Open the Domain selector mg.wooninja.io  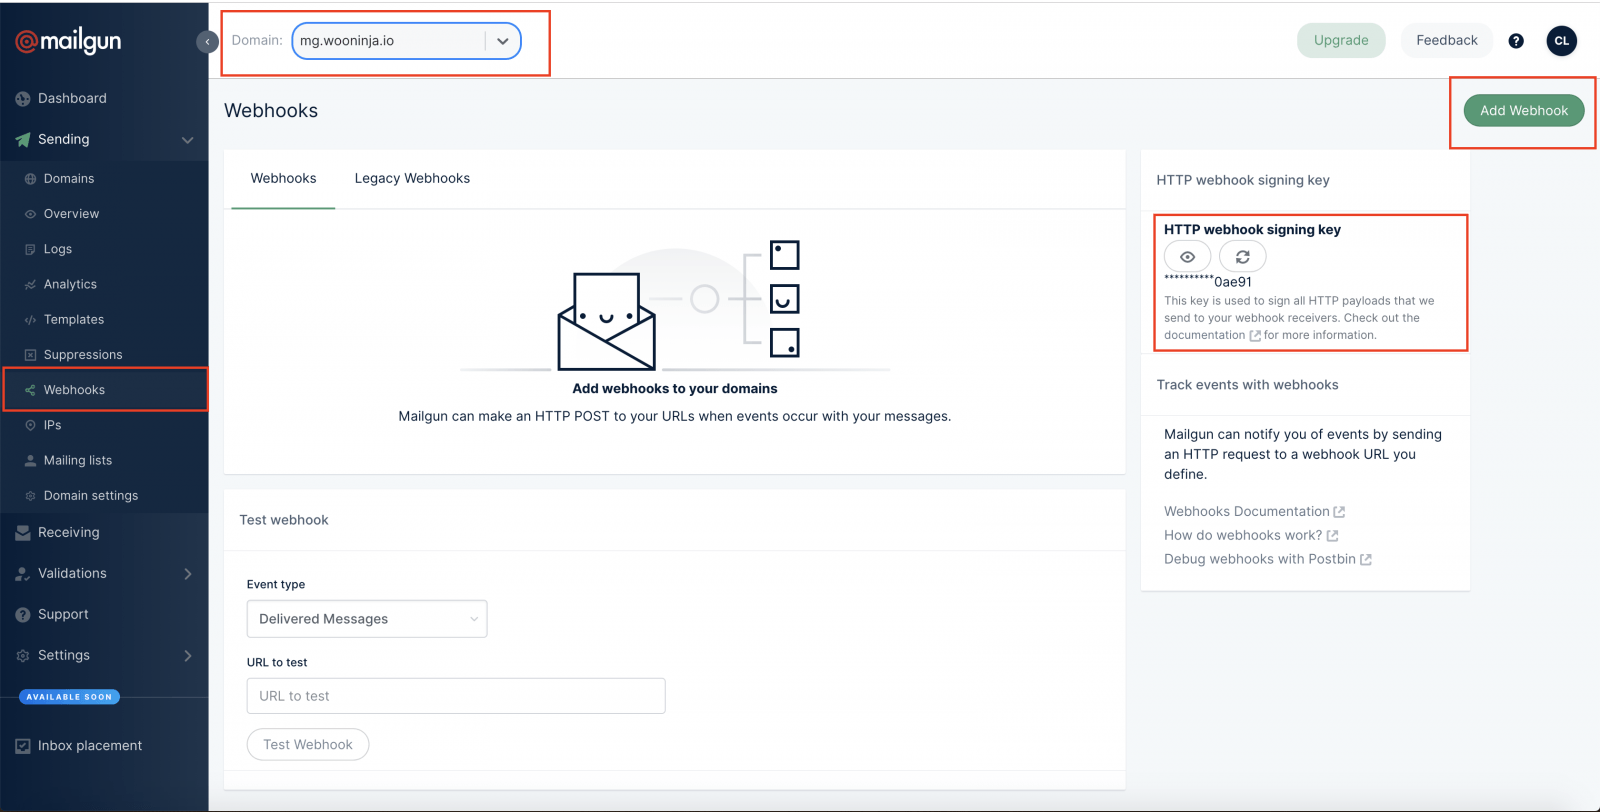(406, 41)
